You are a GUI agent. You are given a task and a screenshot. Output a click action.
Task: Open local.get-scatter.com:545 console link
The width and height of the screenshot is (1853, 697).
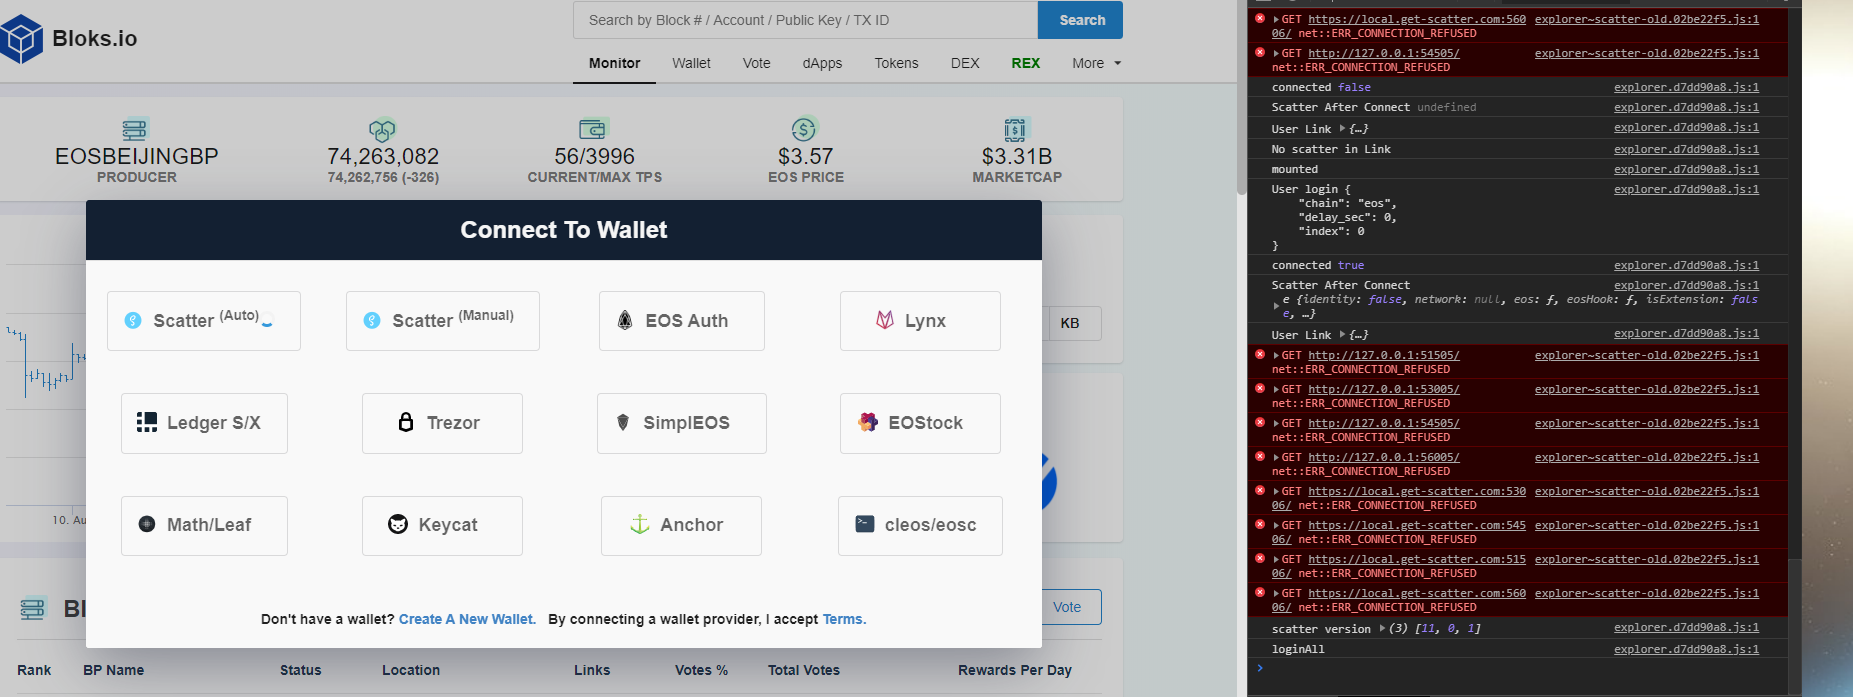[1416, 525]
